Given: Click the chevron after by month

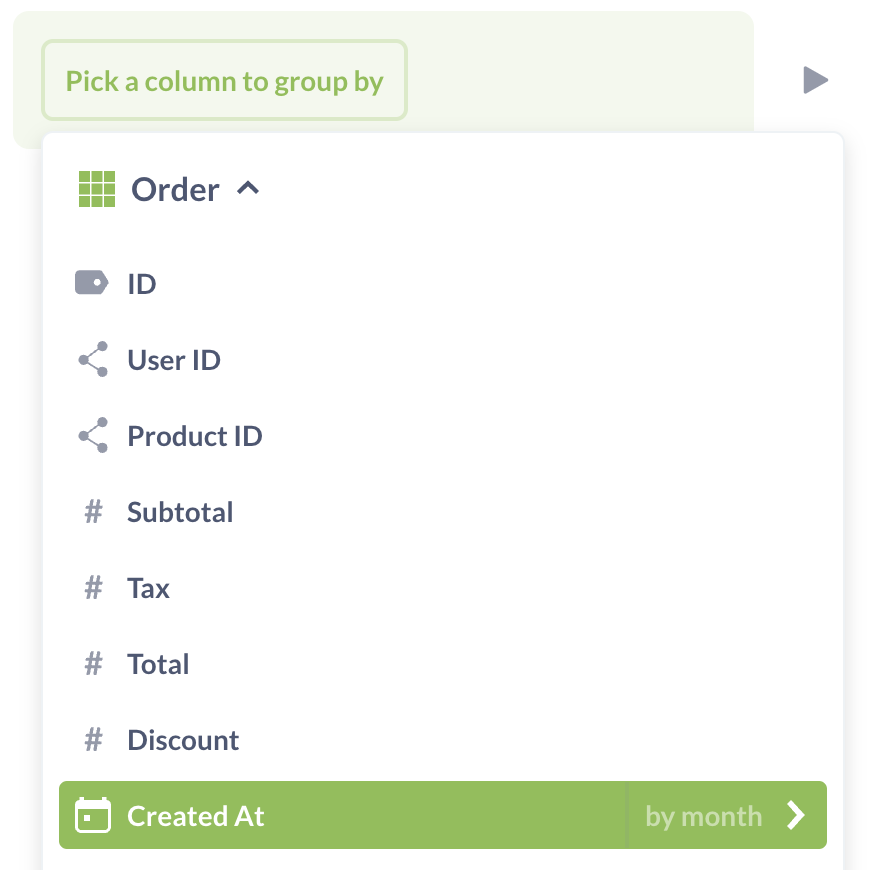Looking at the screenshot, I should [793, 815].
